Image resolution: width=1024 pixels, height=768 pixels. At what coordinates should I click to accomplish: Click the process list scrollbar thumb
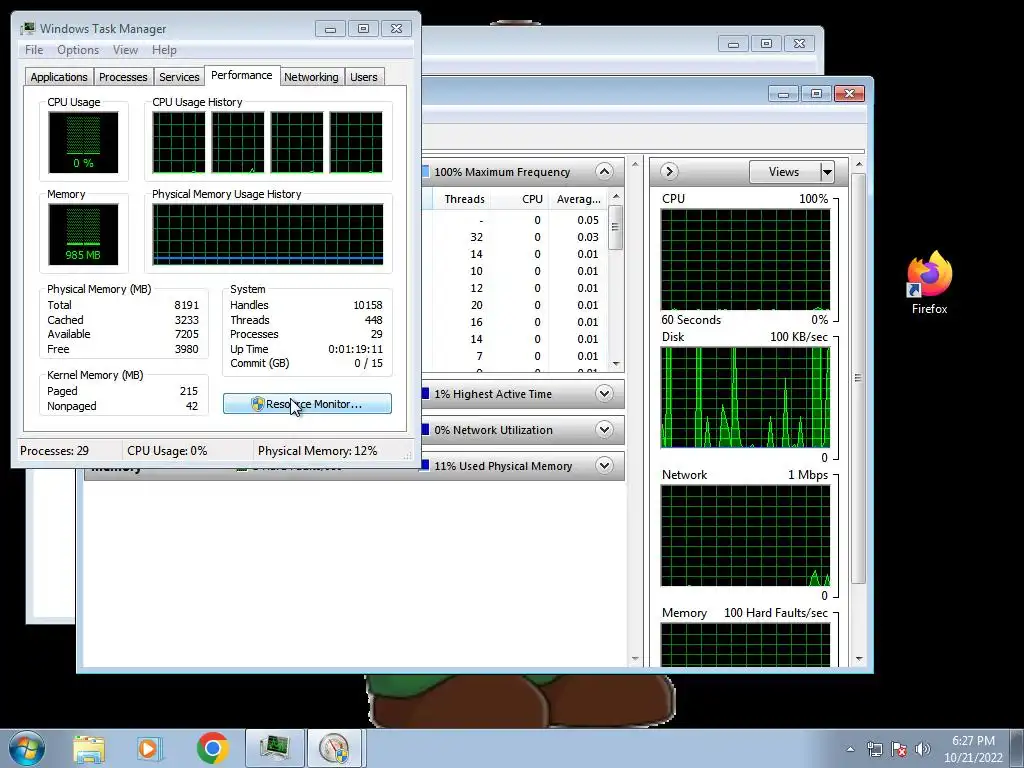615,227
